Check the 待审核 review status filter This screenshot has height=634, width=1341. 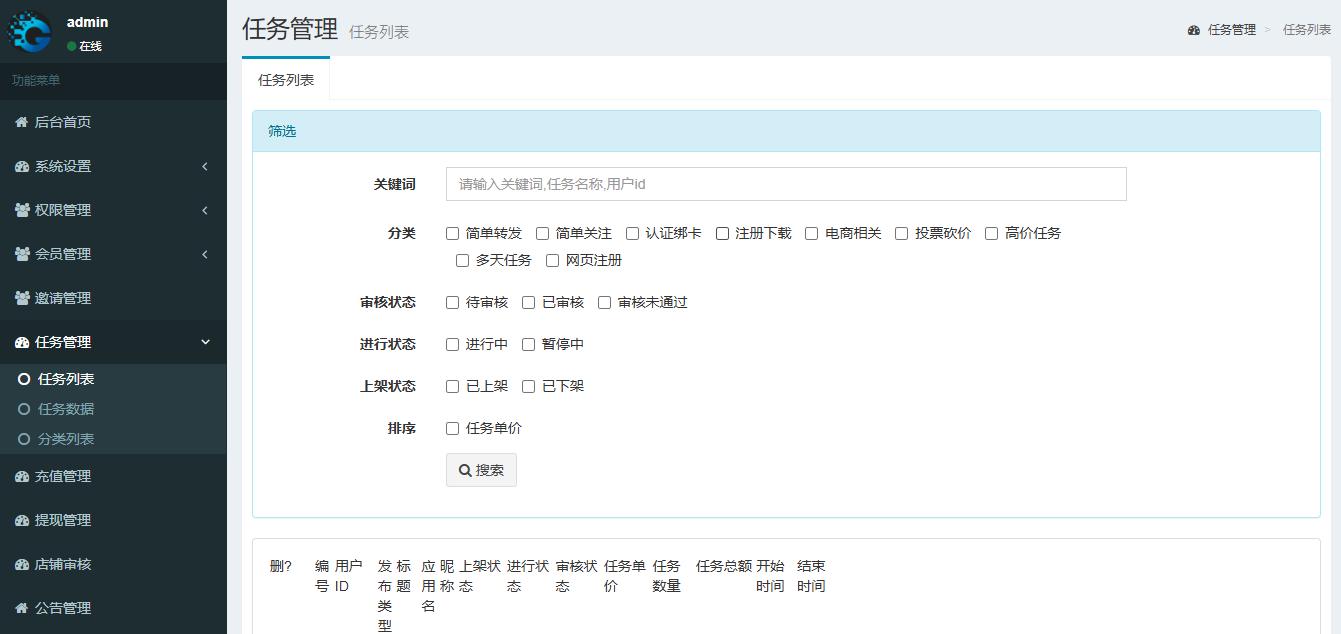[452, 301]
